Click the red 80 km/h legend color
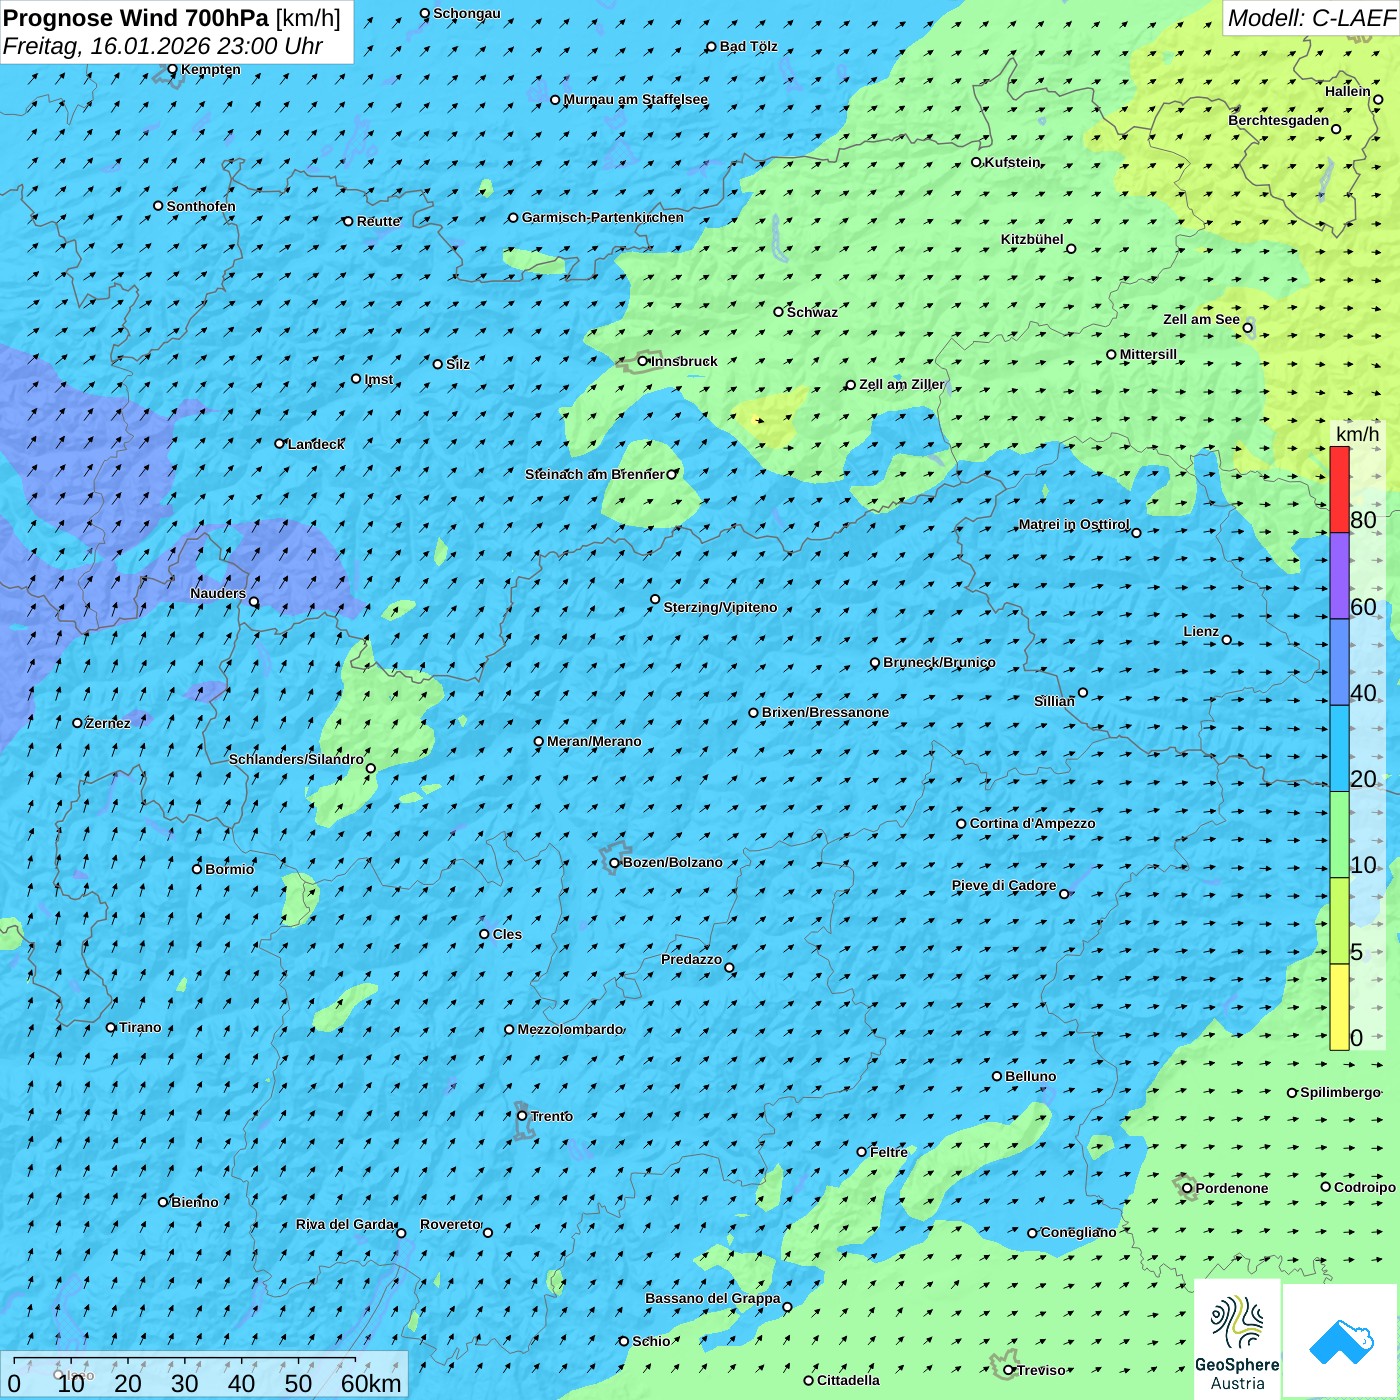Image resolution: width=1400 pixels, height=1400 pixels. point(1339,489)
